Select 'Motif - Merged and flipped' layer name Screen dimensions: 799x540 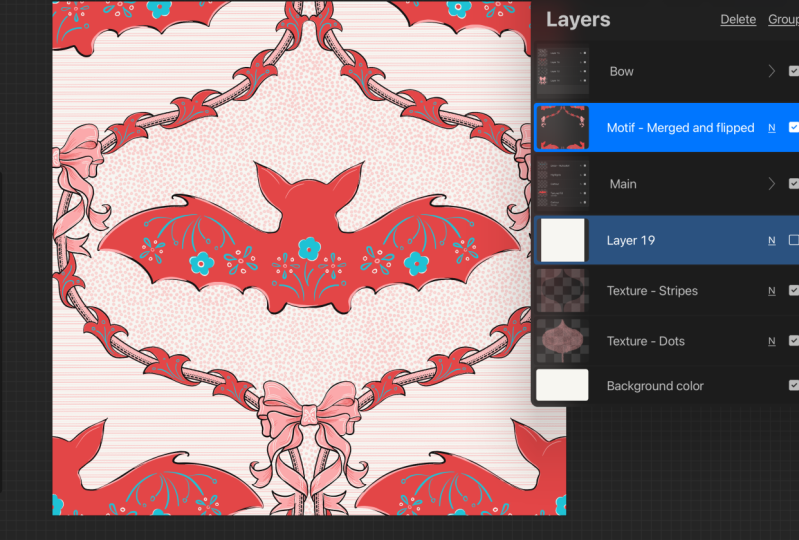[x=680, y=127]
